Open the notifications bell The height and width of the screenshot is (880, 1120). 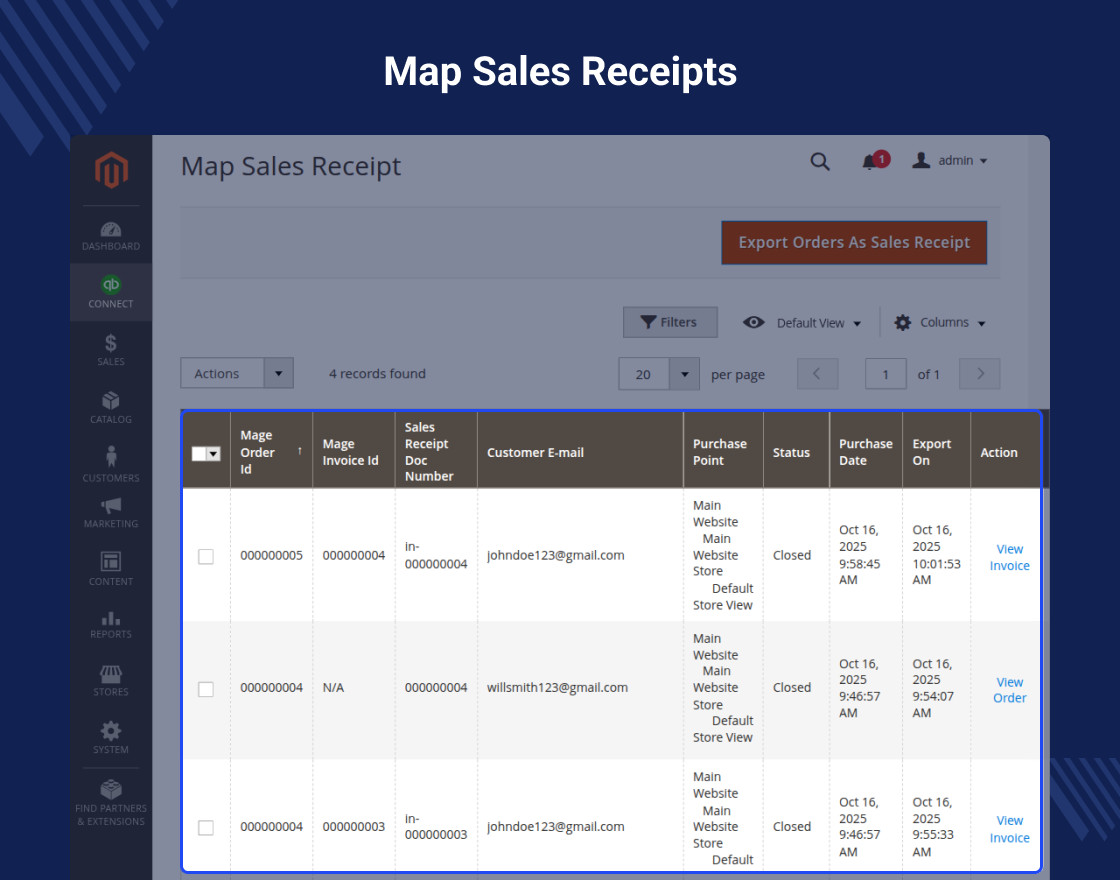[x=874, y=161]
